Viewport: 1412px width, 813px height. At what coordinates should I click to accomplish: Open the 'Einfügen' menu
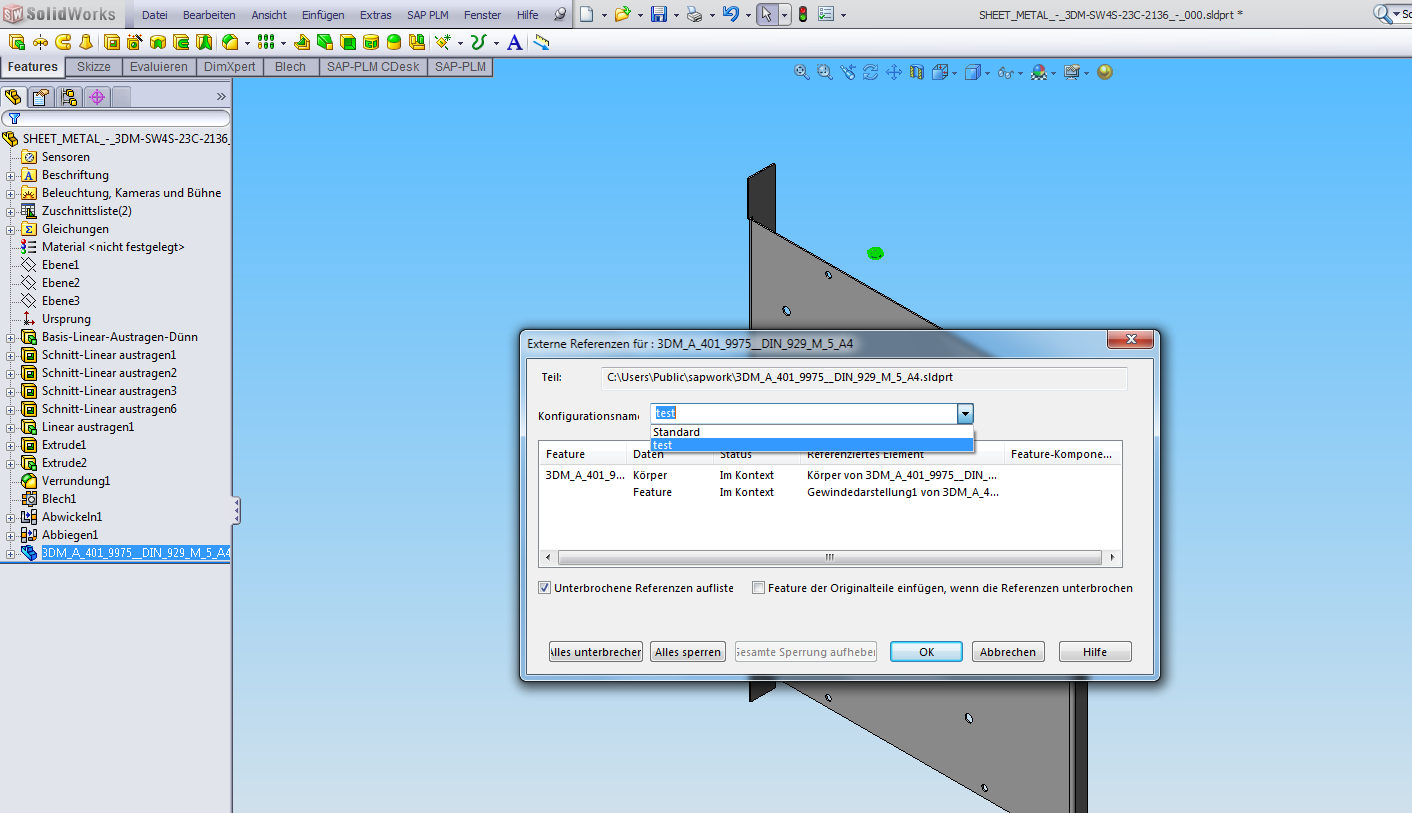(323, 15)
